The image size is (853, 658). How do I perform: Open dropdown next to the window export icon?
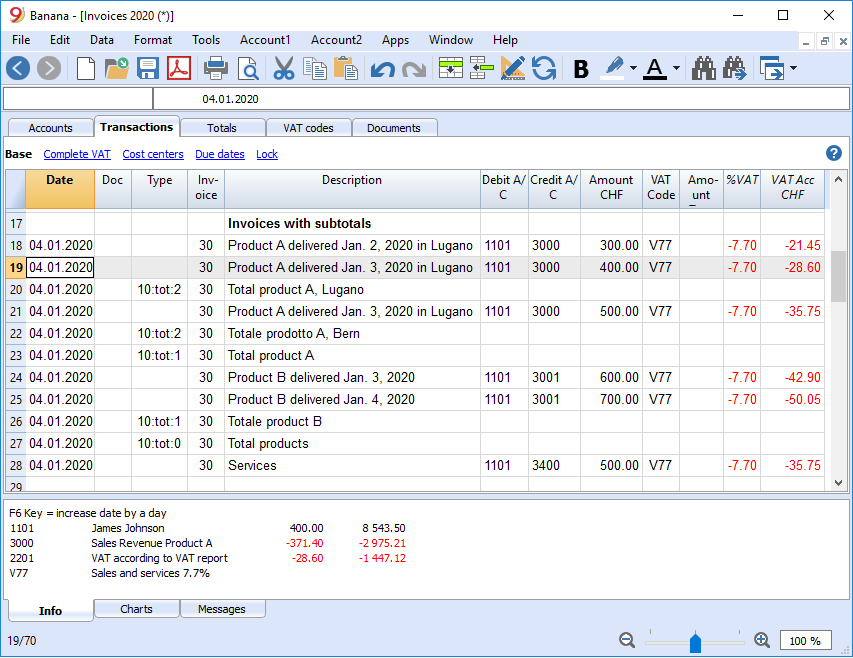click(x=793, y=69)
